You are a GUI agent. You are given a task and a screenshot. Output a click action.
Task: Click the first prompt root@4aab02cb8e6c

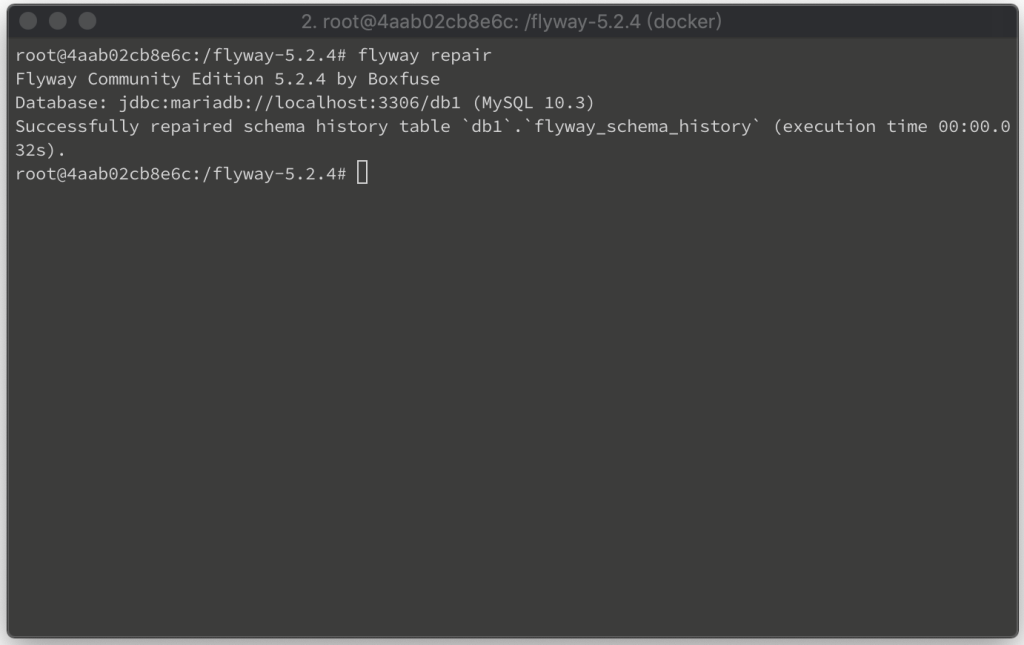click(103, 55)
